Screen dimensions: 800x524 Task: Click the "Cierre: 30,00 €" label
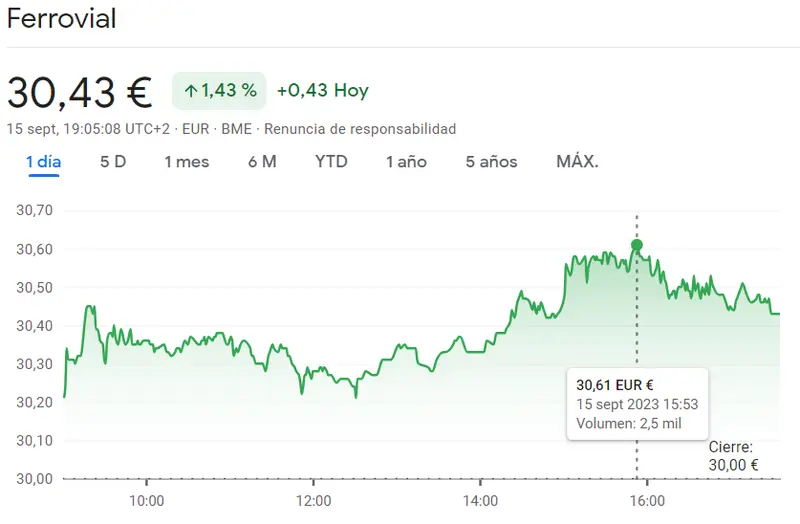[x=733, y=456]
